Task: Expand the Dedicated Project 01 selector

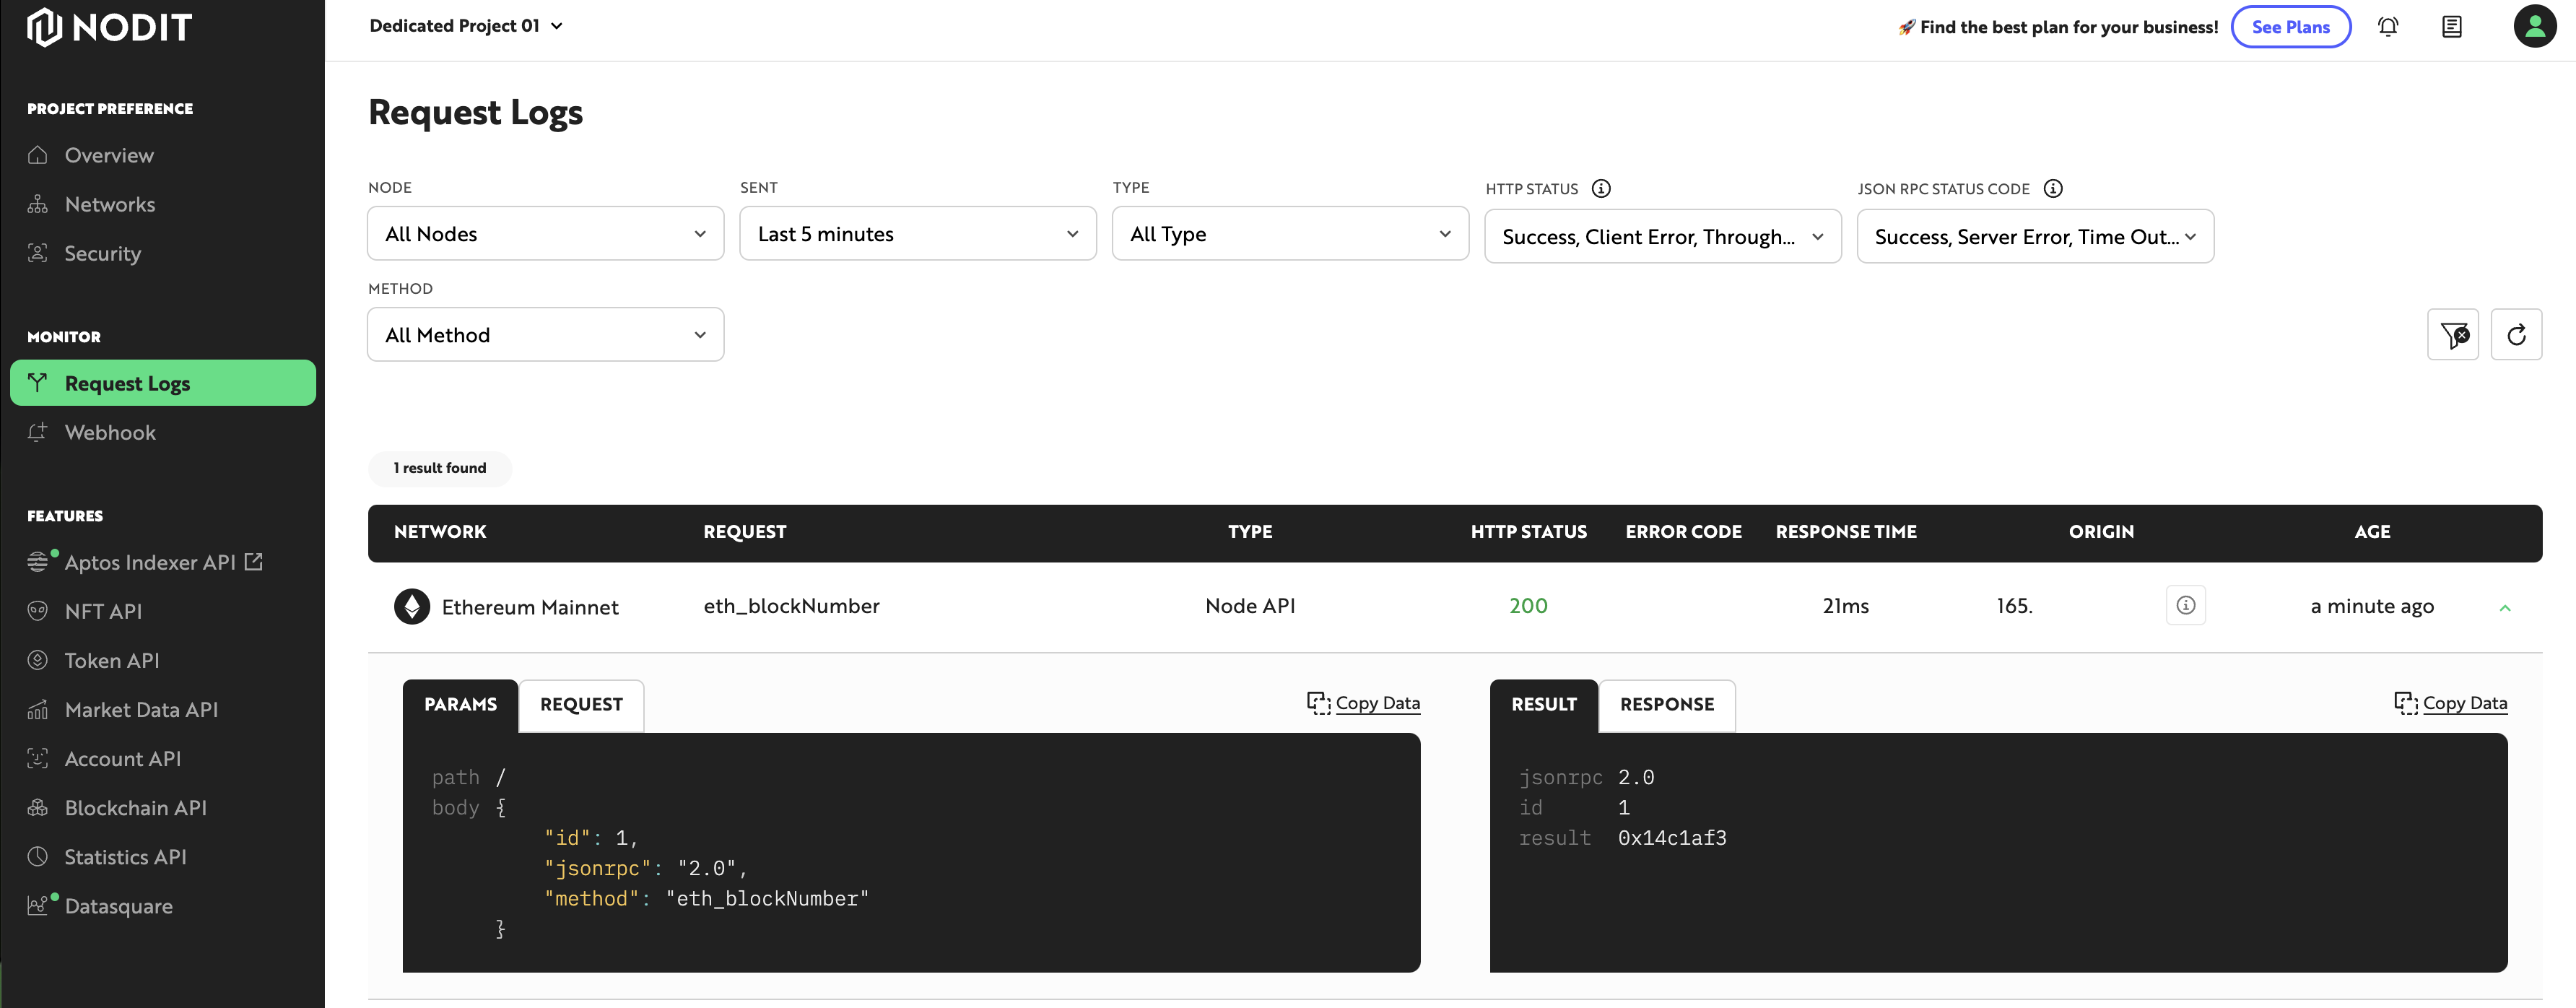Action: tap(466, 26)
